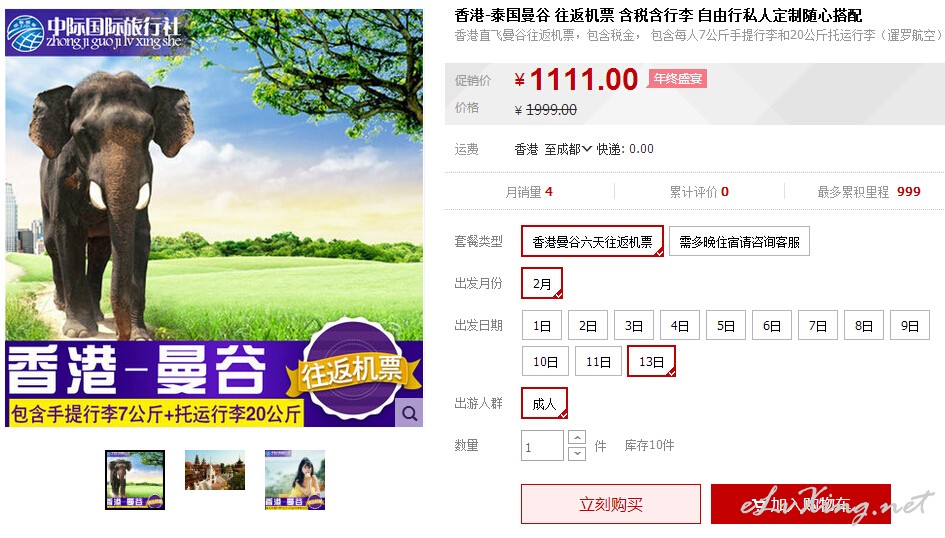Image resolution: width=945 pixels, height=538 pixels.
Task: Click the red add to cart button
Action: (801, 504)
